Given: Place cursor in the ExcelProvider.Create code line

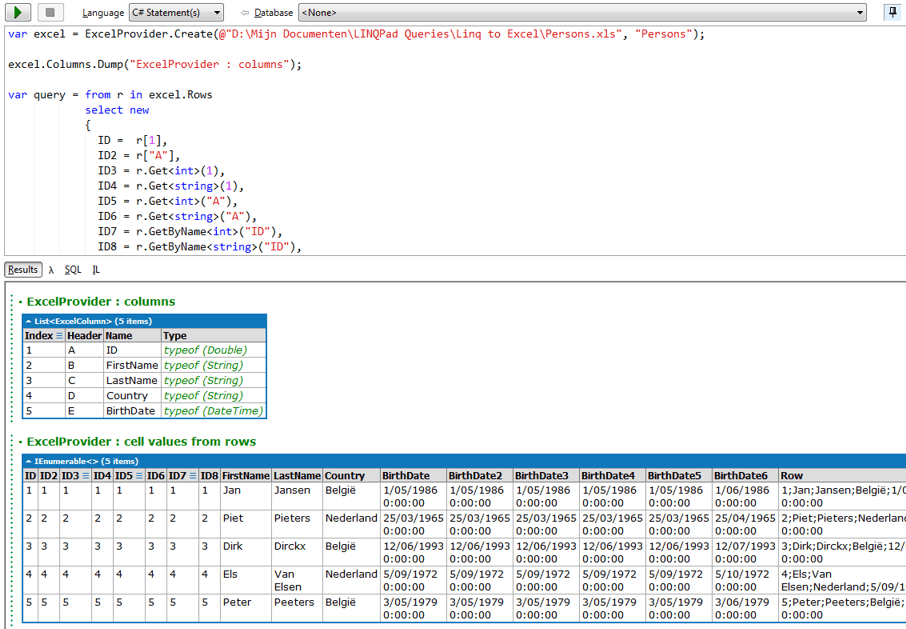Looking at the screenshot, I should point(357,34).
